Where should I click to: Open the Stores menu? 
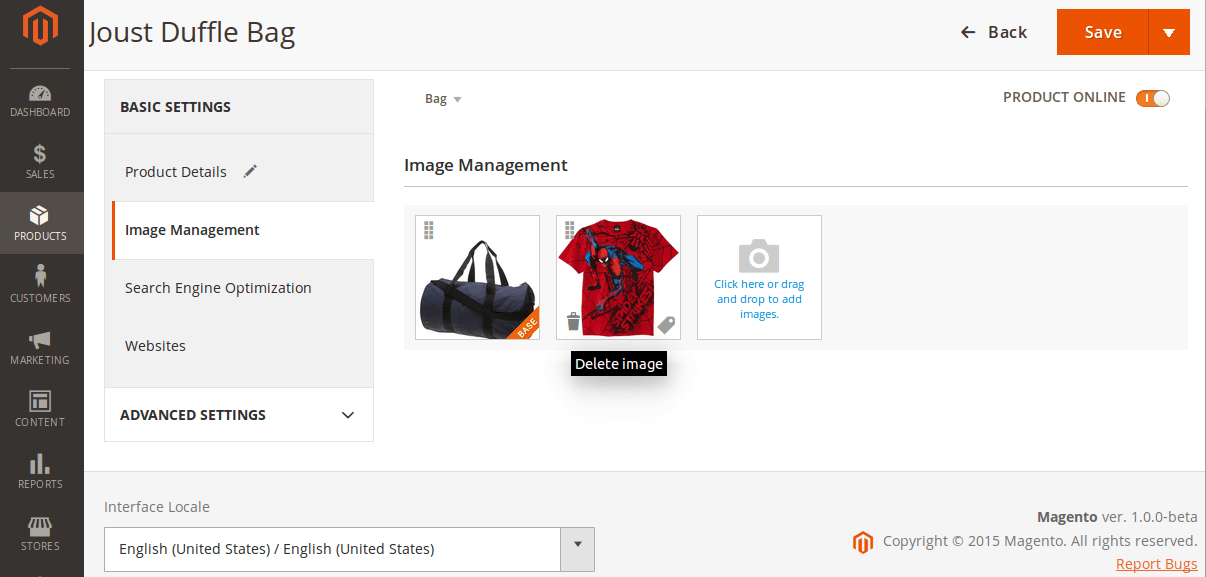[x=41, y=534]
